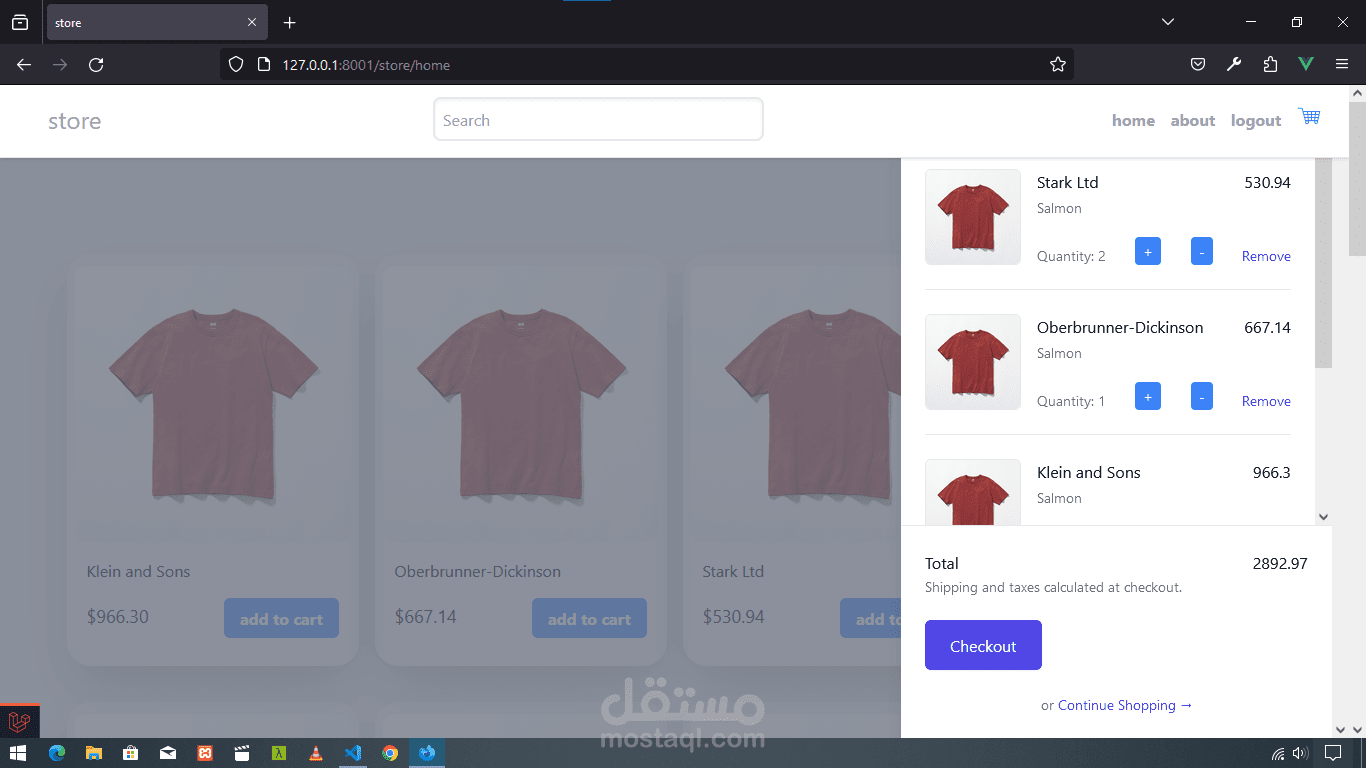The image size is (1366, 768).
Task: Bookmark this page with the star icon
Action: 1058,65
